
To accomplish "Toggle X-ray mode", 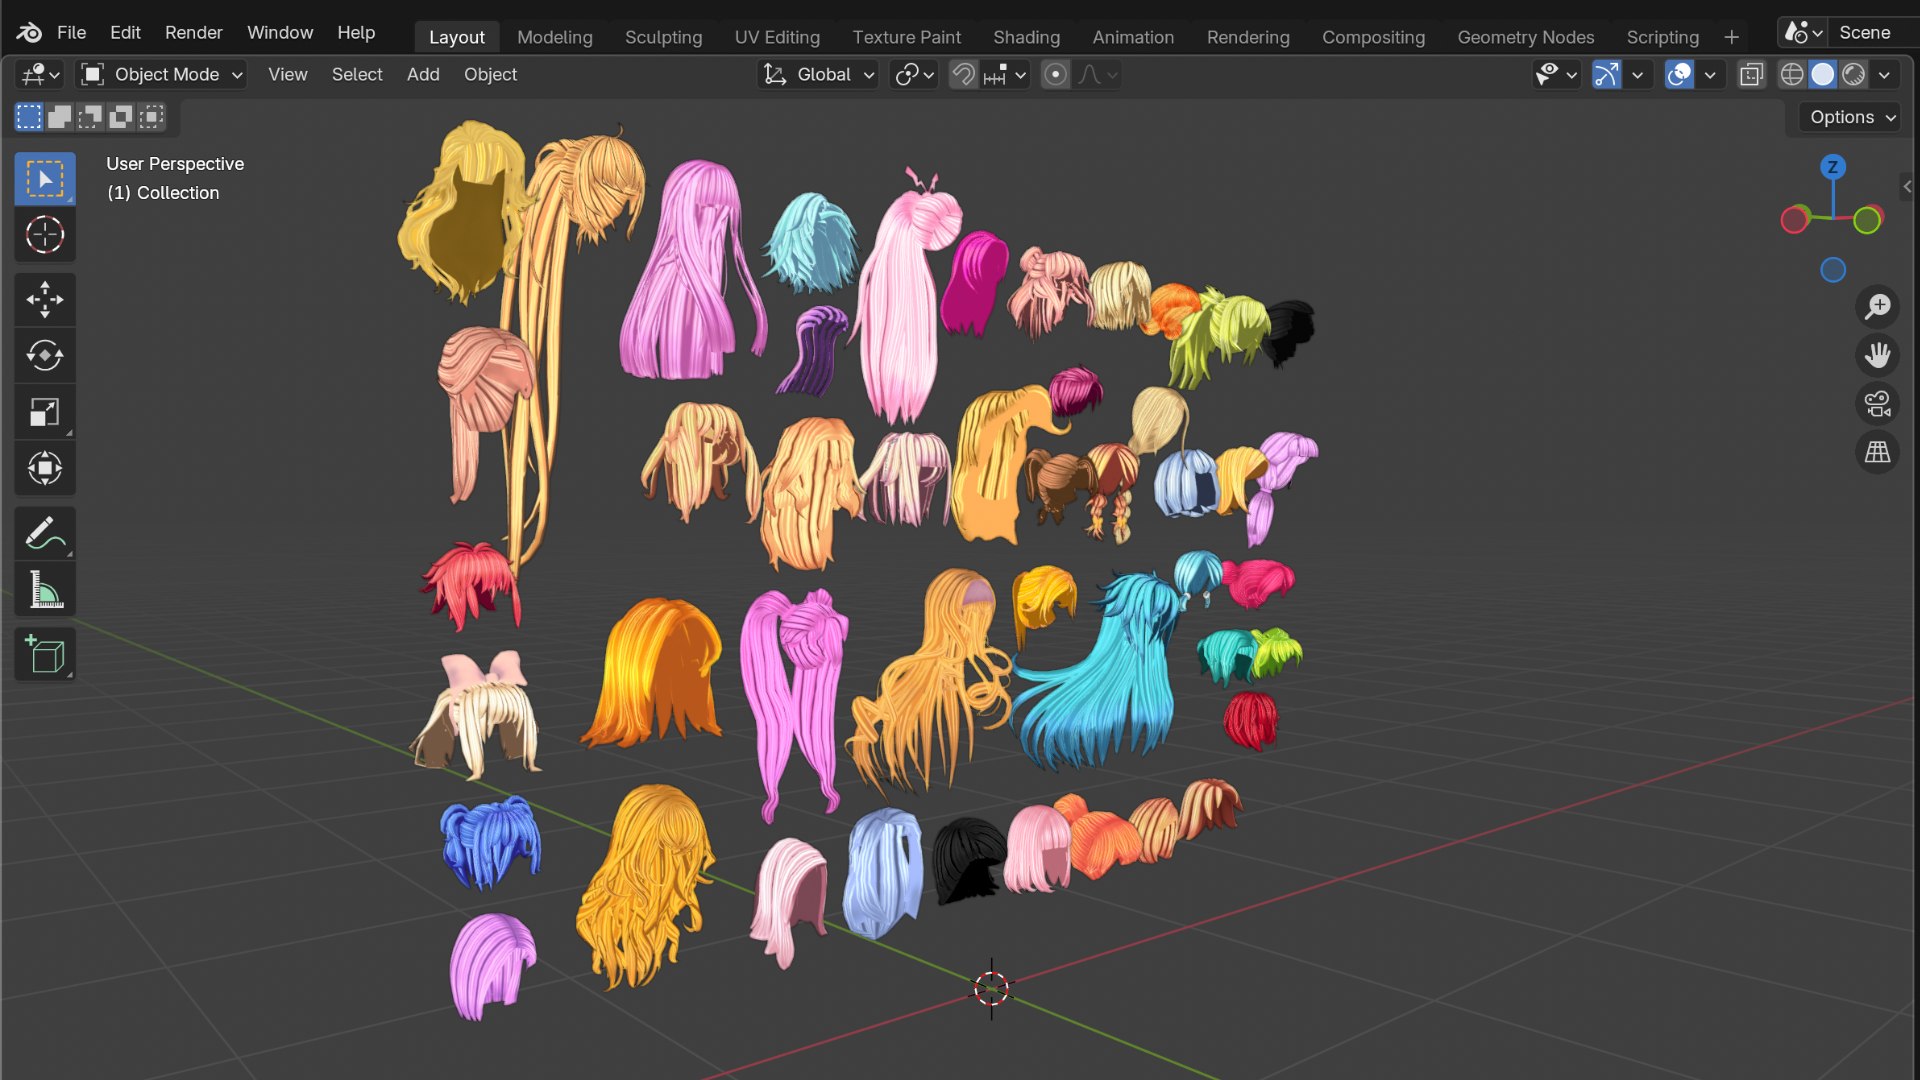I will (x=1751, y=74).
